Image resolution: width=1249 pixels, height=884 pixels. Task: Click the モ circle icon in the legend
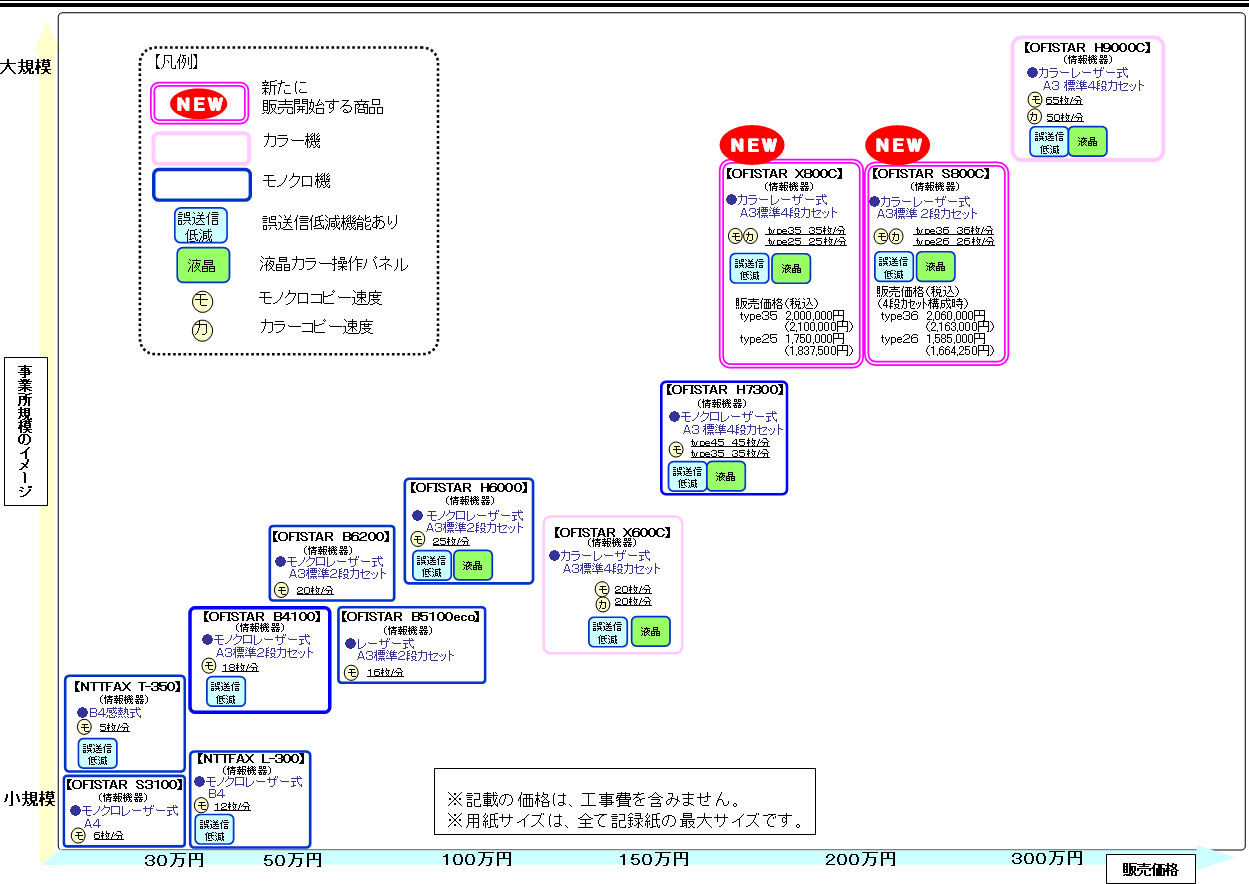pos(202,300)
